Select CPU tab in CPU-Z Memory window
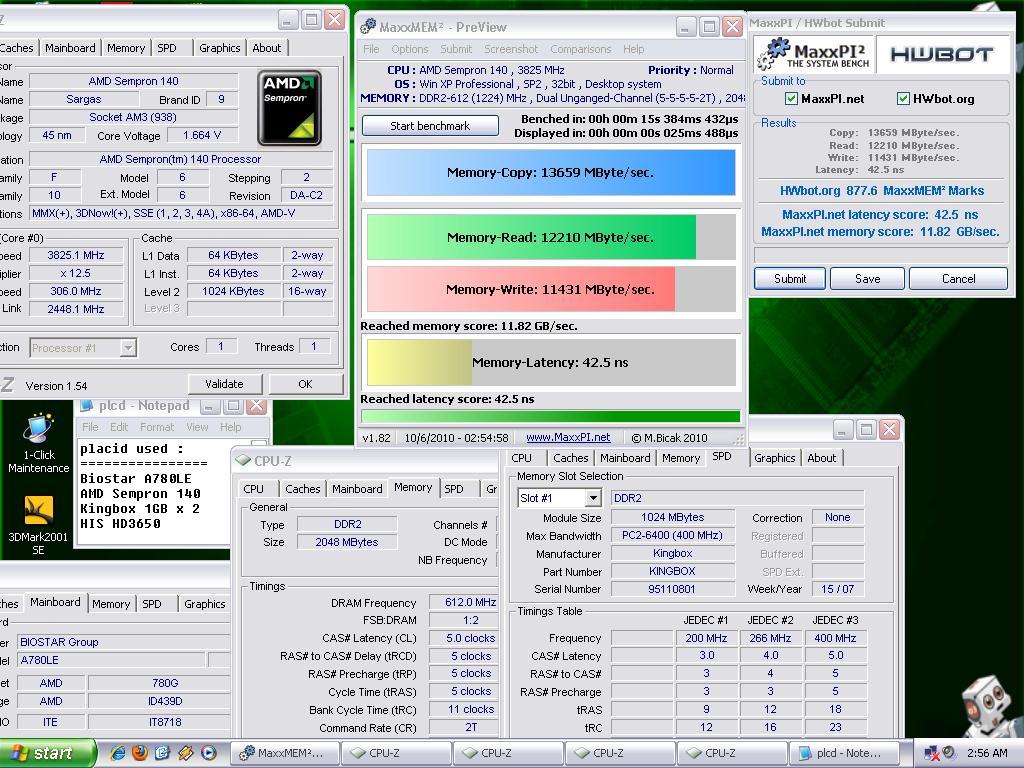Screen dimensions: 1024x768 click(253, 488)
